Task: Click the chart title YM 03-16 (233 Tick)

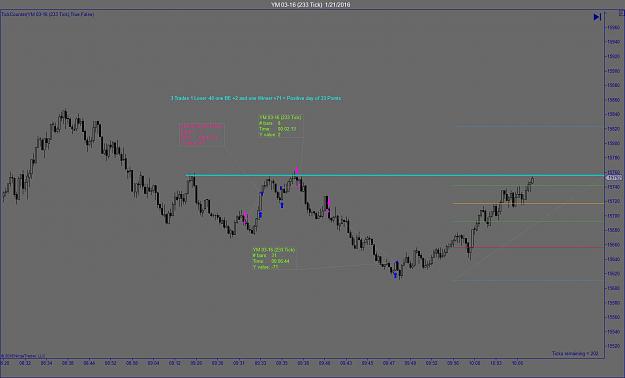Action: [x=311, y=5]
